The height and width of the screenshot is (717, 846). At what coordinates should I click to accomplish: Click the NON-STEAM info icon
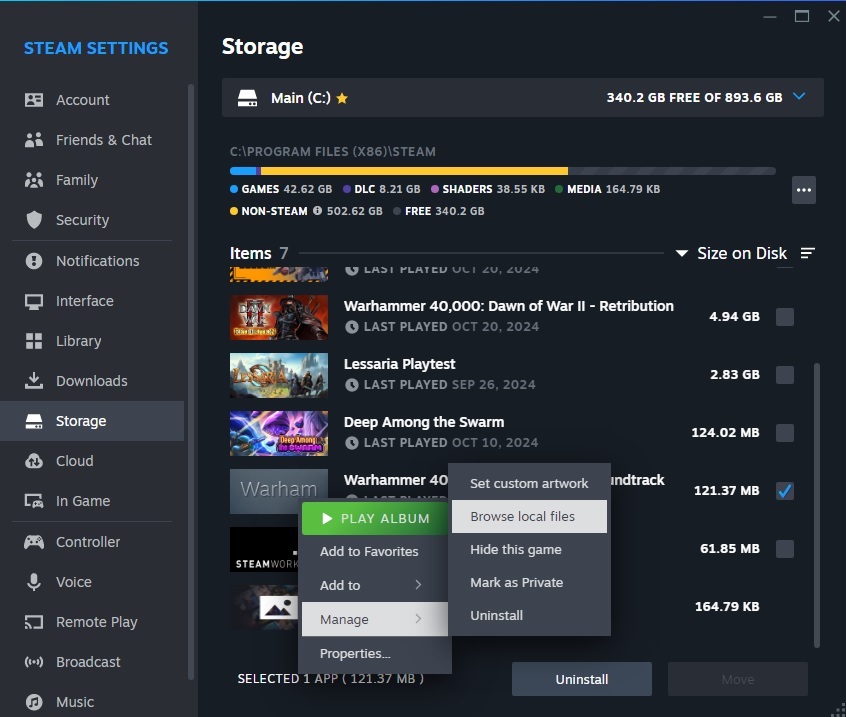(318, 210)
